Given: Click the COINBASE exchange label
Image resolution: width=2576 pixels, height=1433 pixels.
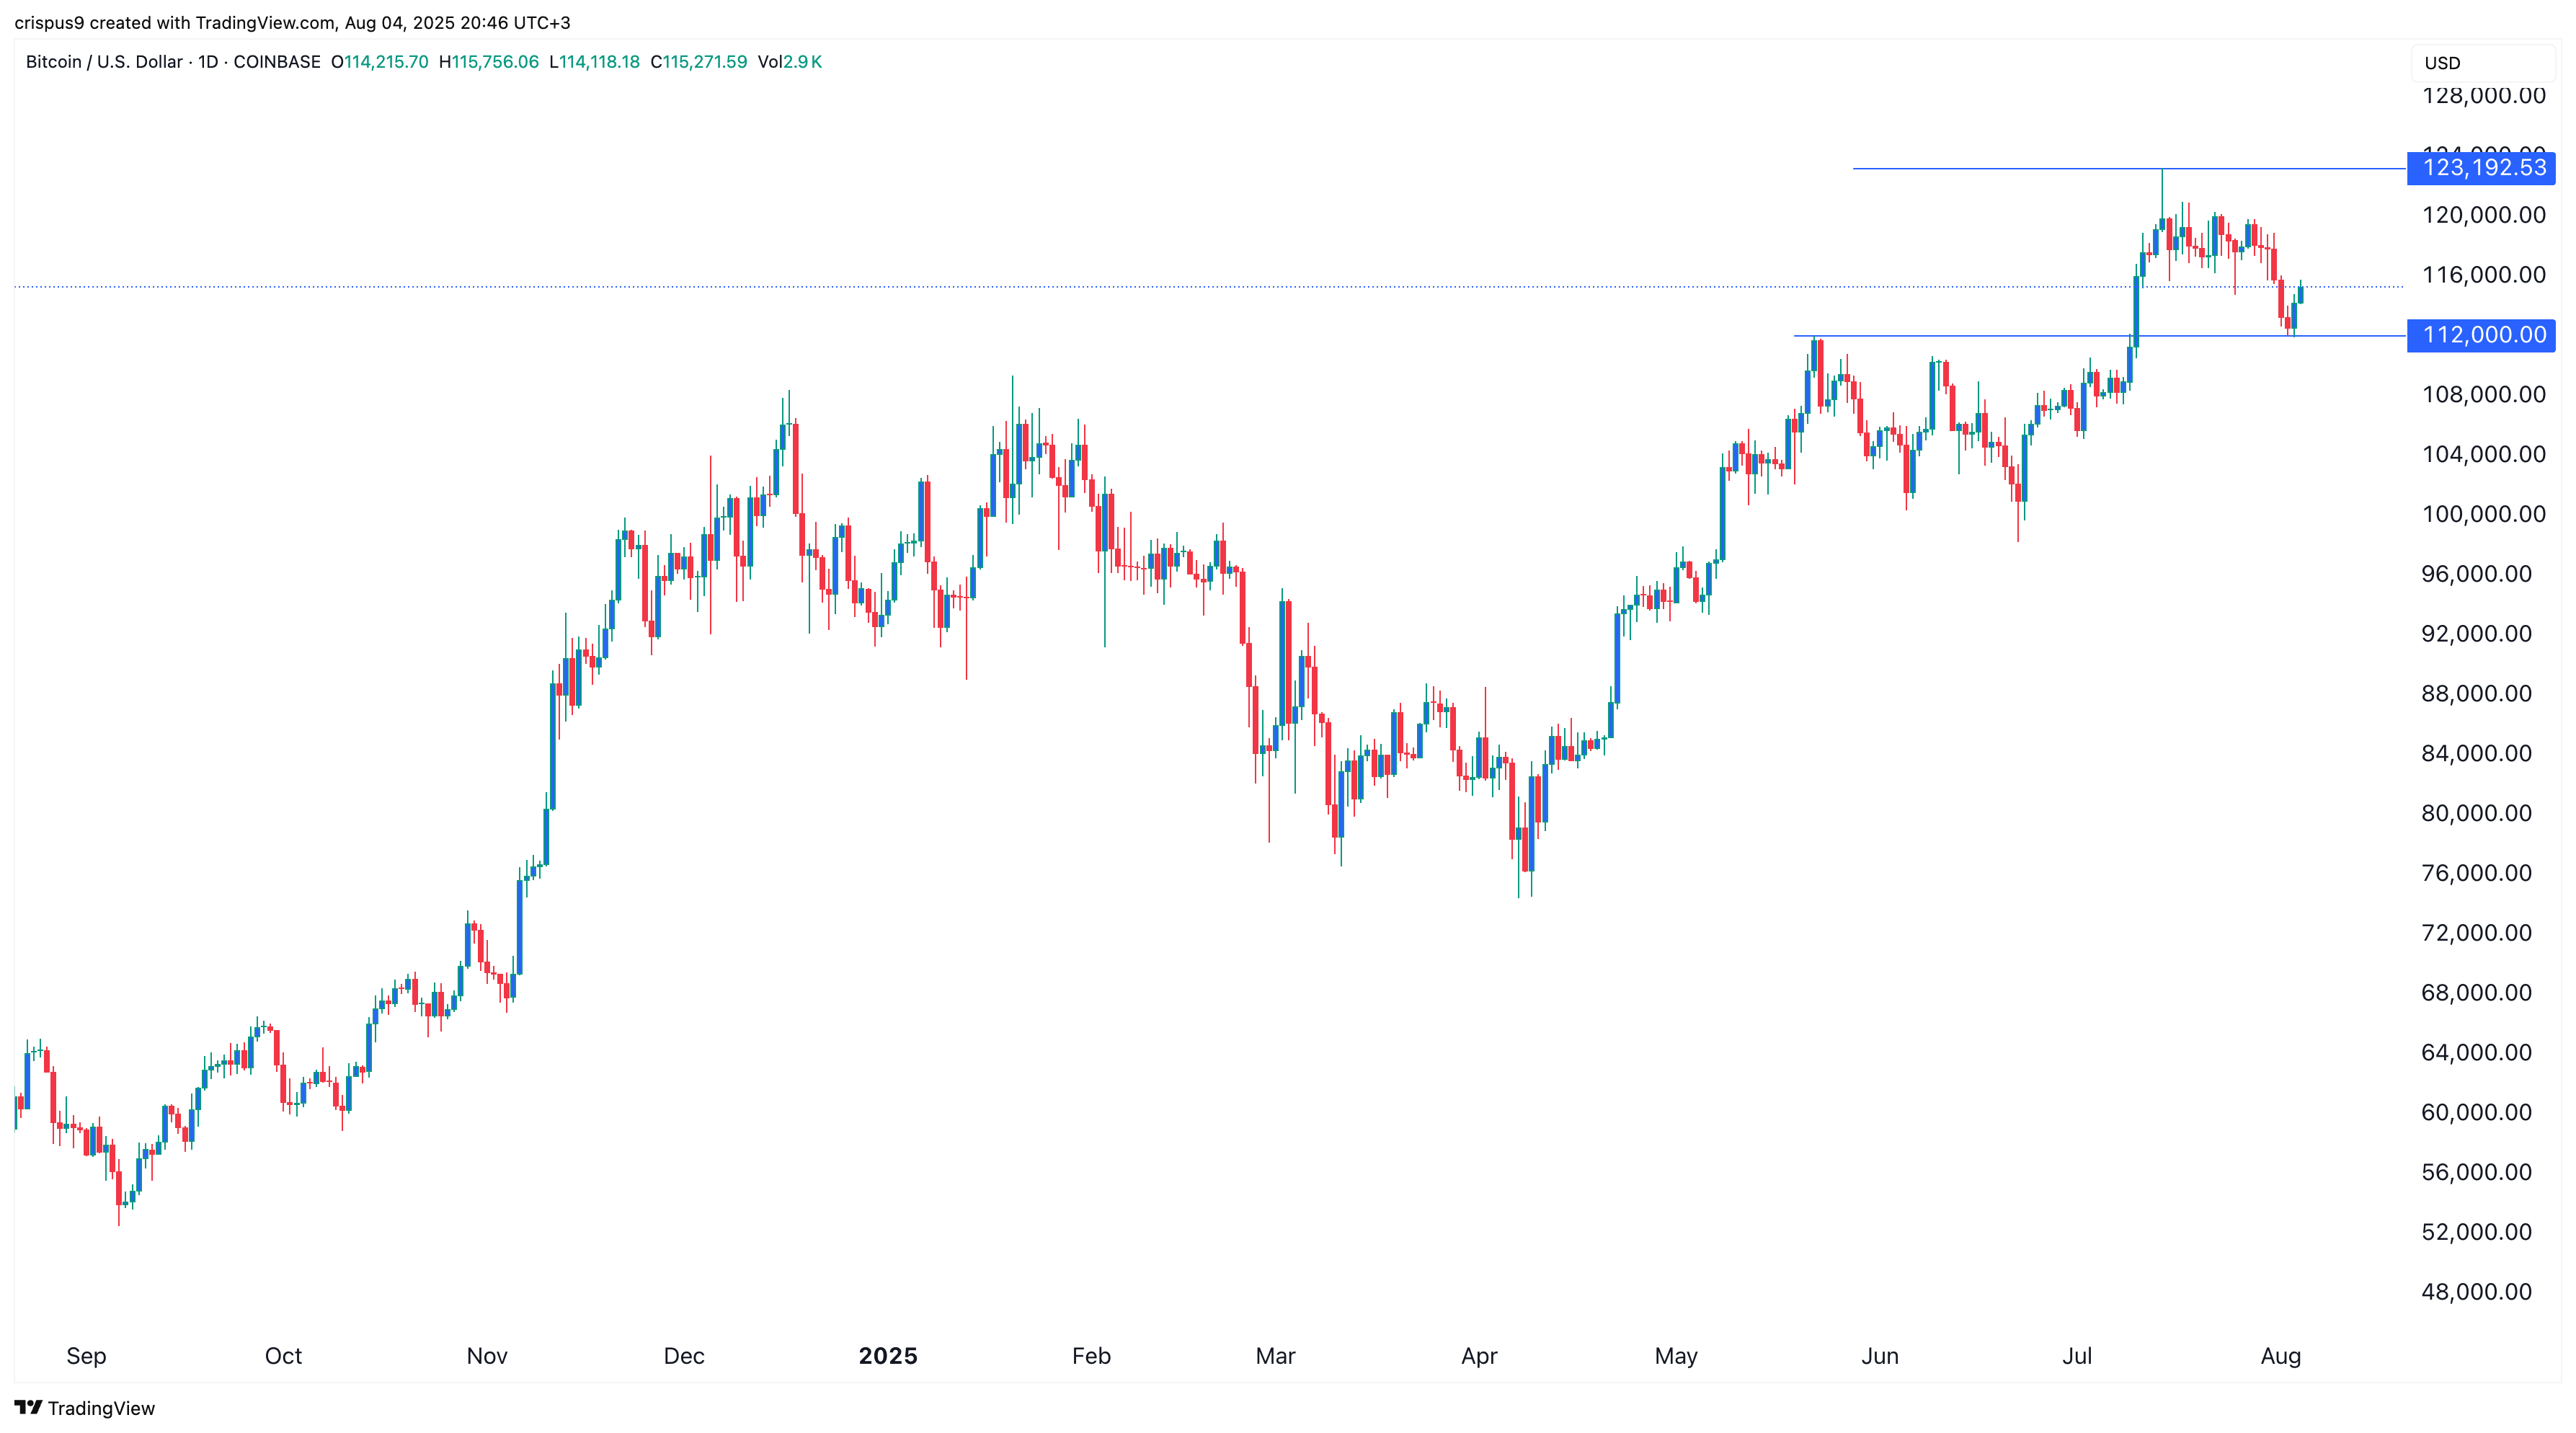Looking at the screenshot, I should 277,62.
